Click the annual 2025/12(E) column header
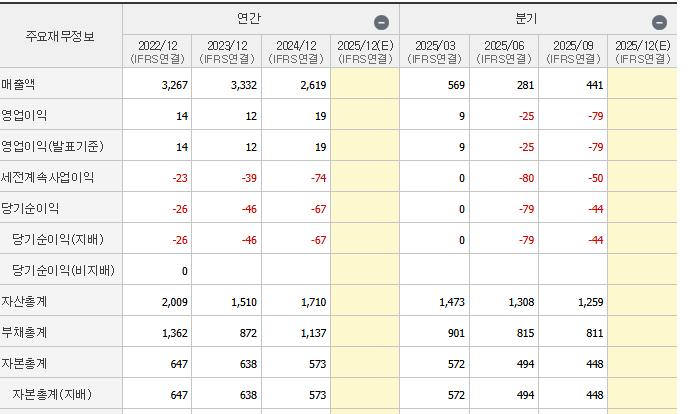 366,52
